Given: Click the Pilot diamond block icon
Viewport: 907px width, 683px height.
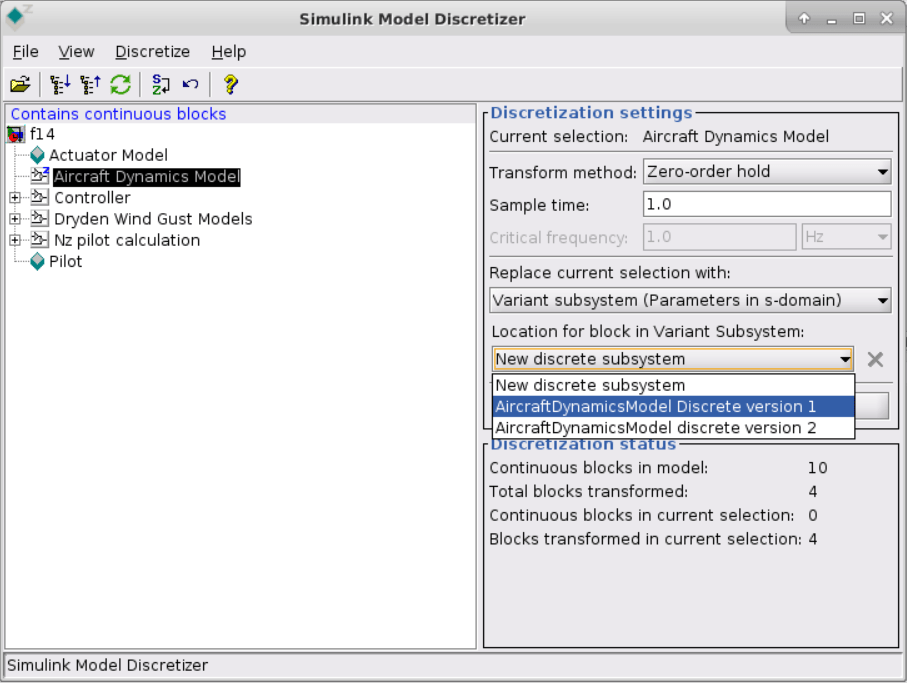Looking at the screenshot, I should point(38,261).
